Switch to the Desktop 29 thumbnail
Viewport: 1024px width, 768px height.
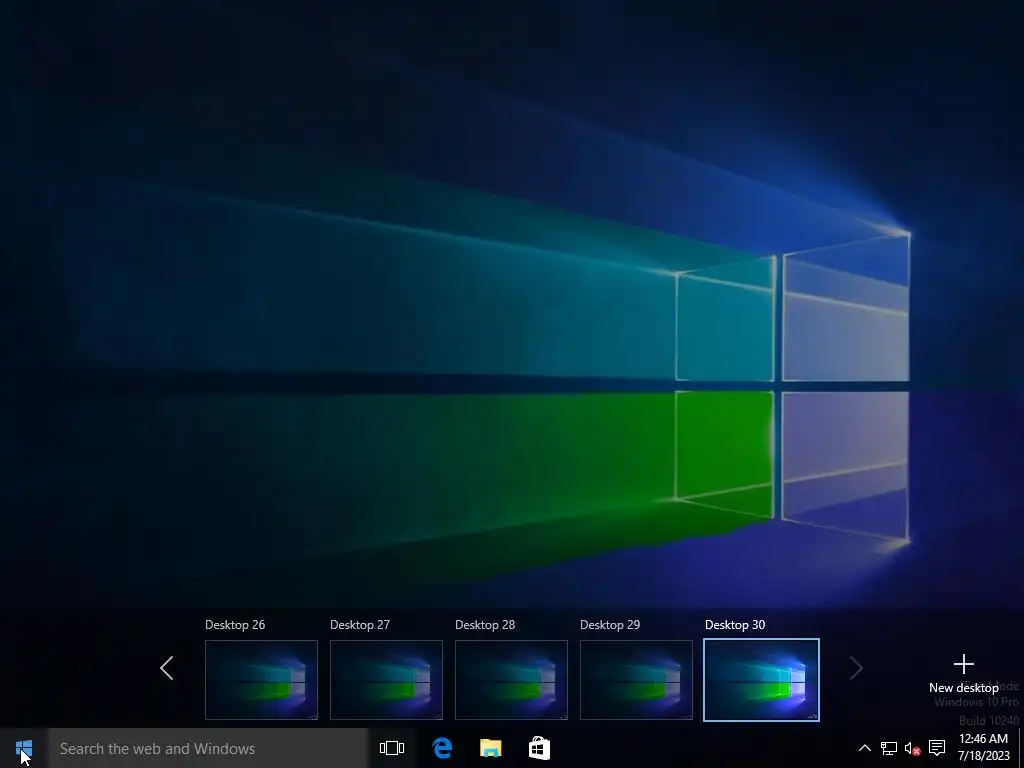coord(636,680)
